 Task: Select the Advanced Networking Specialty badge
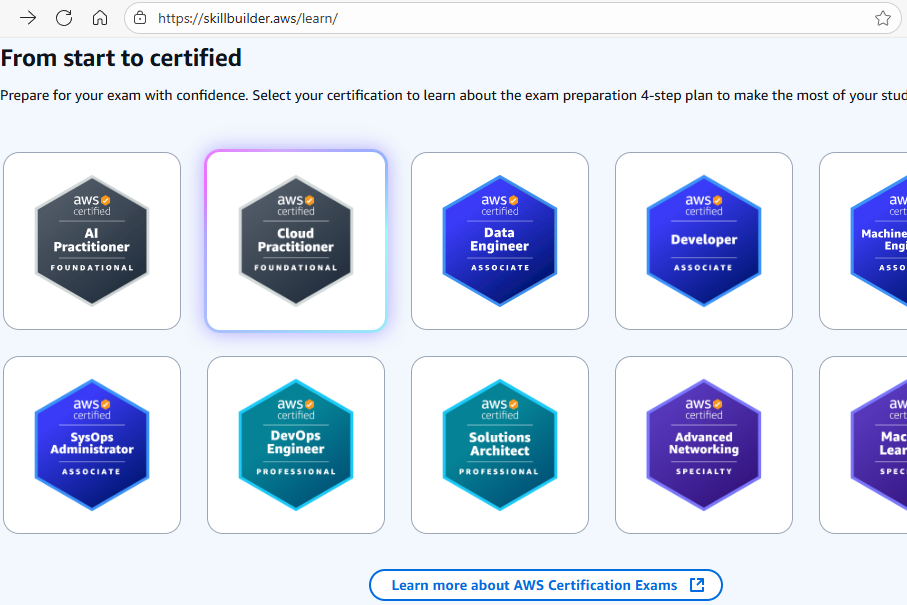[x=704, y=445]
